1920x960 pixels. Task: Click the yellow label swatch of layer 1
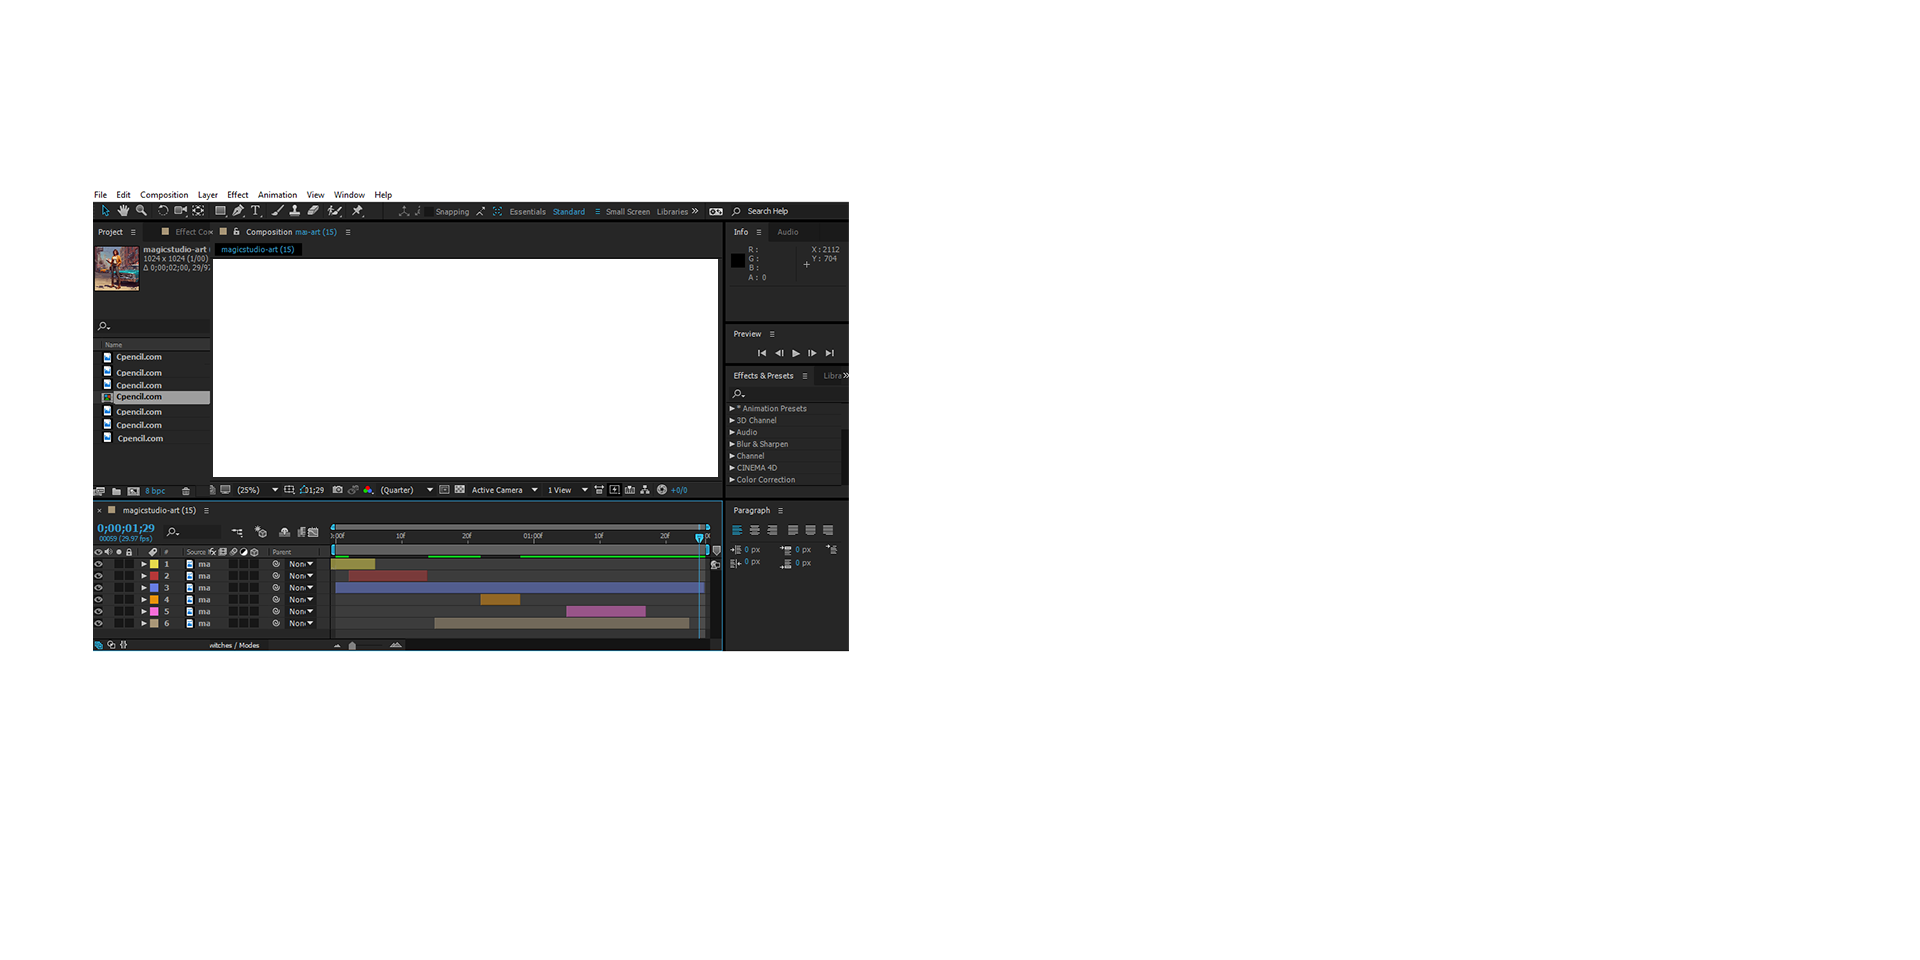(x=154, y=564)
